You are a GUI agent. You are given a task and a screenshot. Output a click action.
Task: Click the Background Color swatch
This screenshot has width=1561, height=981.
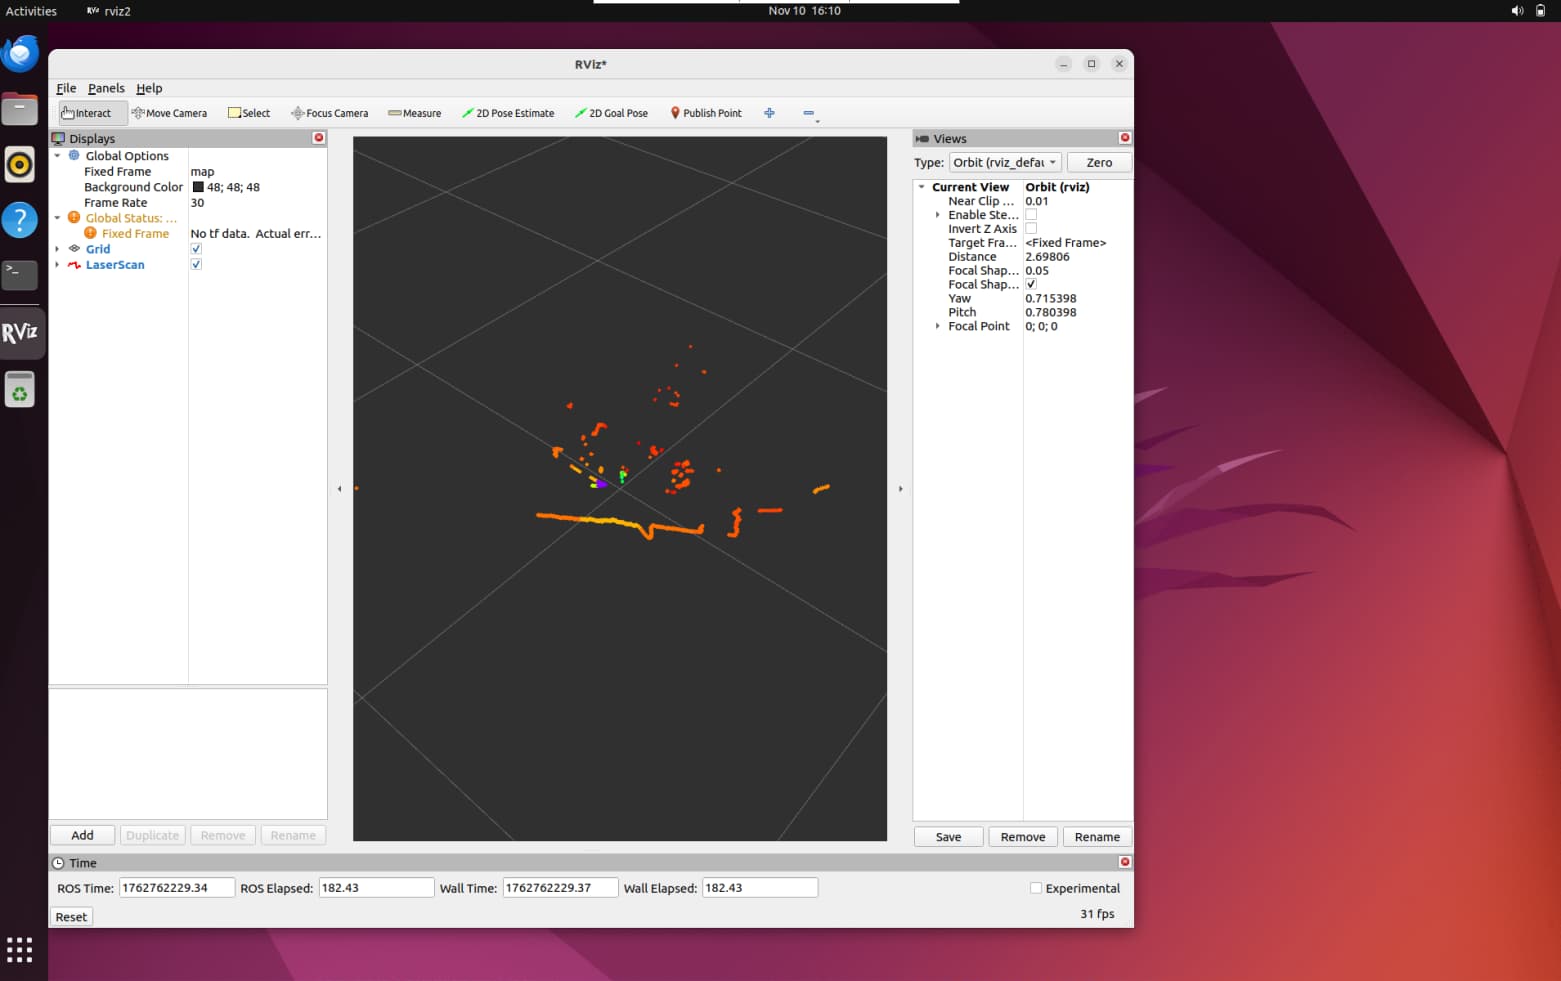[x=198, y=187]
